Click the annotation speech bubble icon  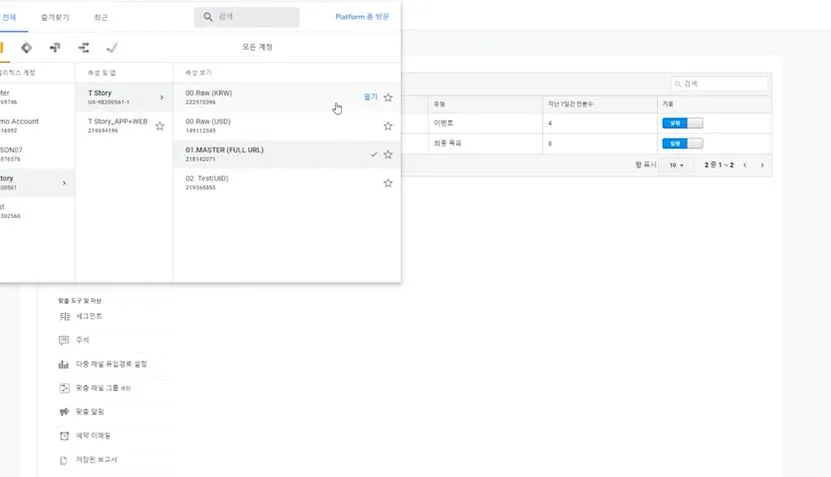[x=64, y=340]
